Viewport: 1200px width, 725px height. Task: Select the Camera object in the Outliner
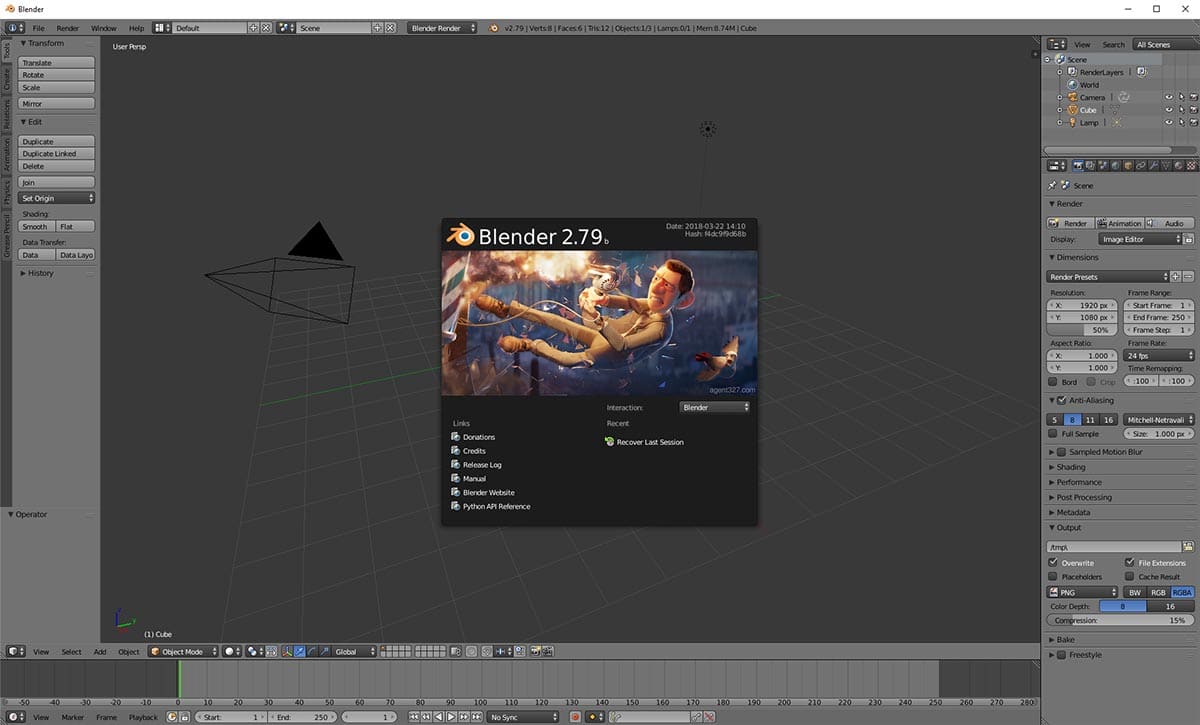click(1092, 97)
